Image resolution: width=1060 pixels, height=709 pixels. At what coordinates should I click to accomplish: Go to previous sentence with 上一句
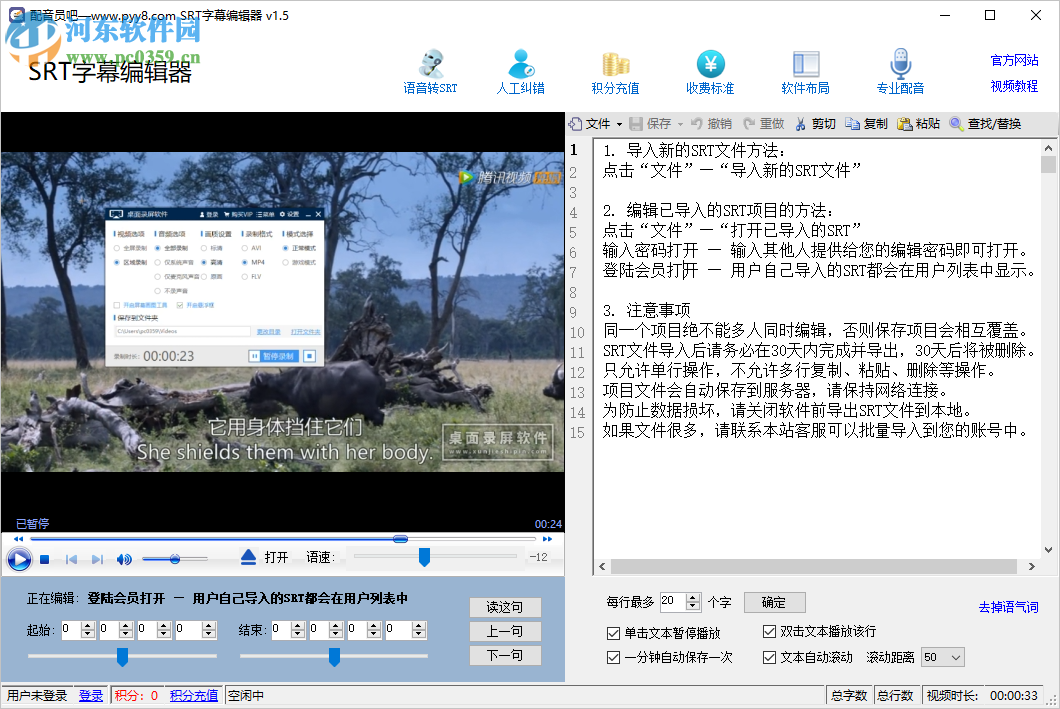coord(505,631)
